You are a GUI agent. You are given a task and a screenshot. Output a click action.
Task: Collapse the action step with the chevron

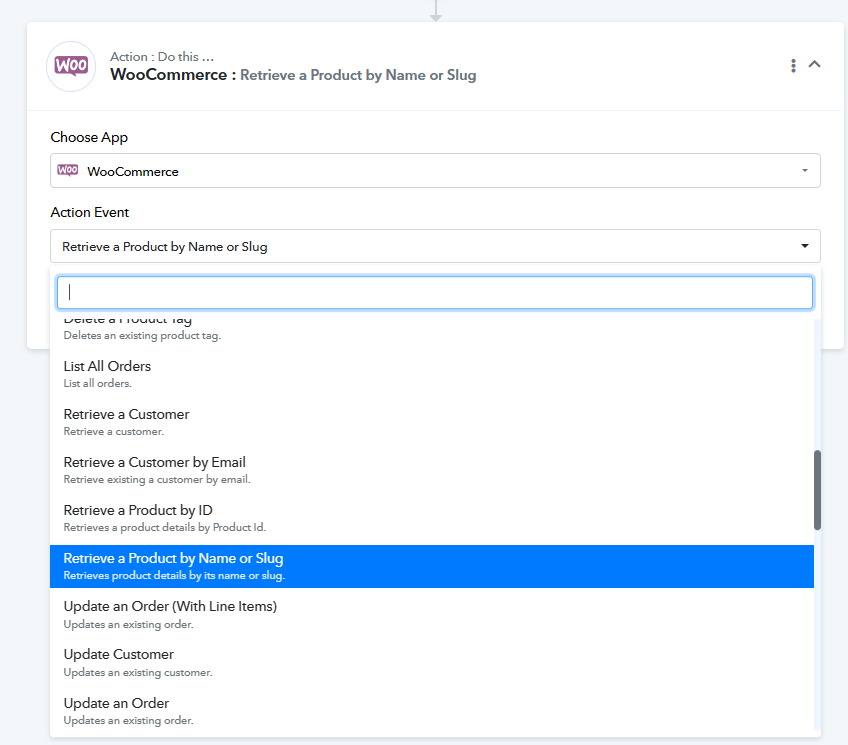point(814,64)
